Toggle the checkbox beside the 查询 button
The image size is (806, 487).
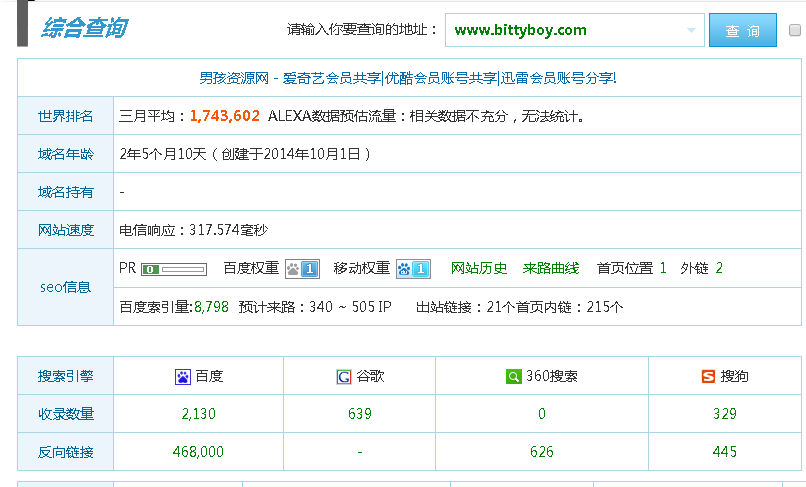pos(795,30)
